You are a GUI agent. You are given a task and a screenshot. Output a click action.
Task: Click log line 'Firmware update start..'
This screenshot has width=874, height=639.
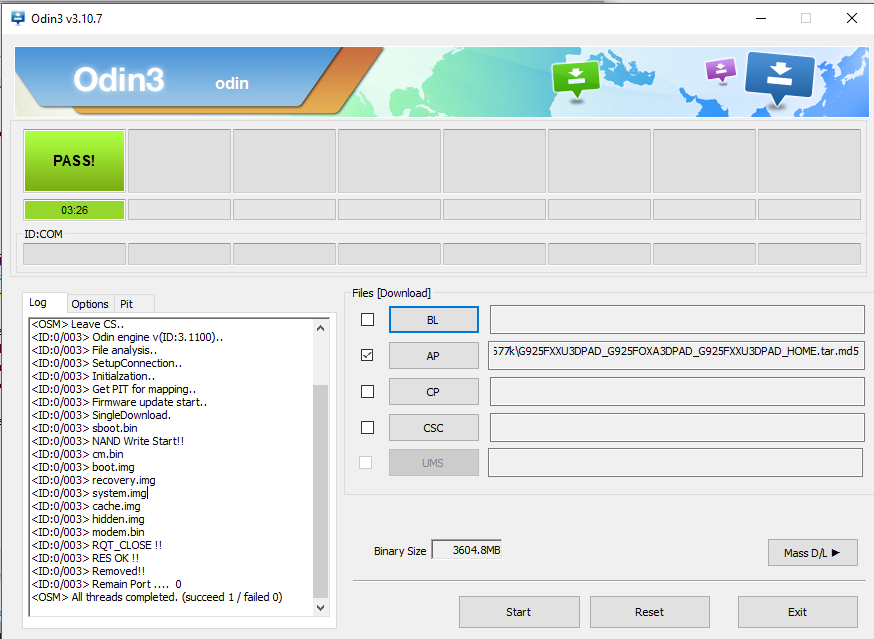(119, 402)
